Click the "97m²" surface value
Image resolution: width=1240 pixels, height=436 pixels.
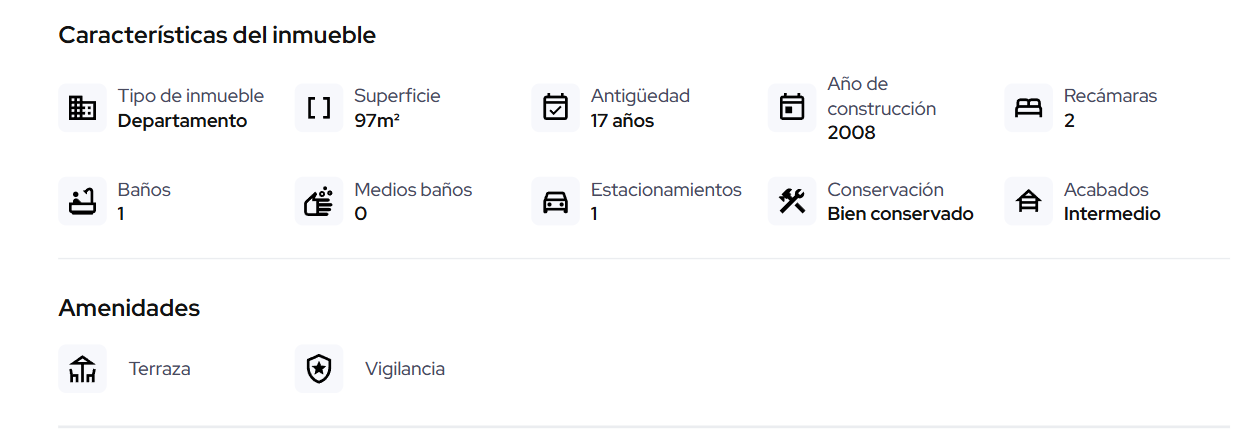point(377,121)
